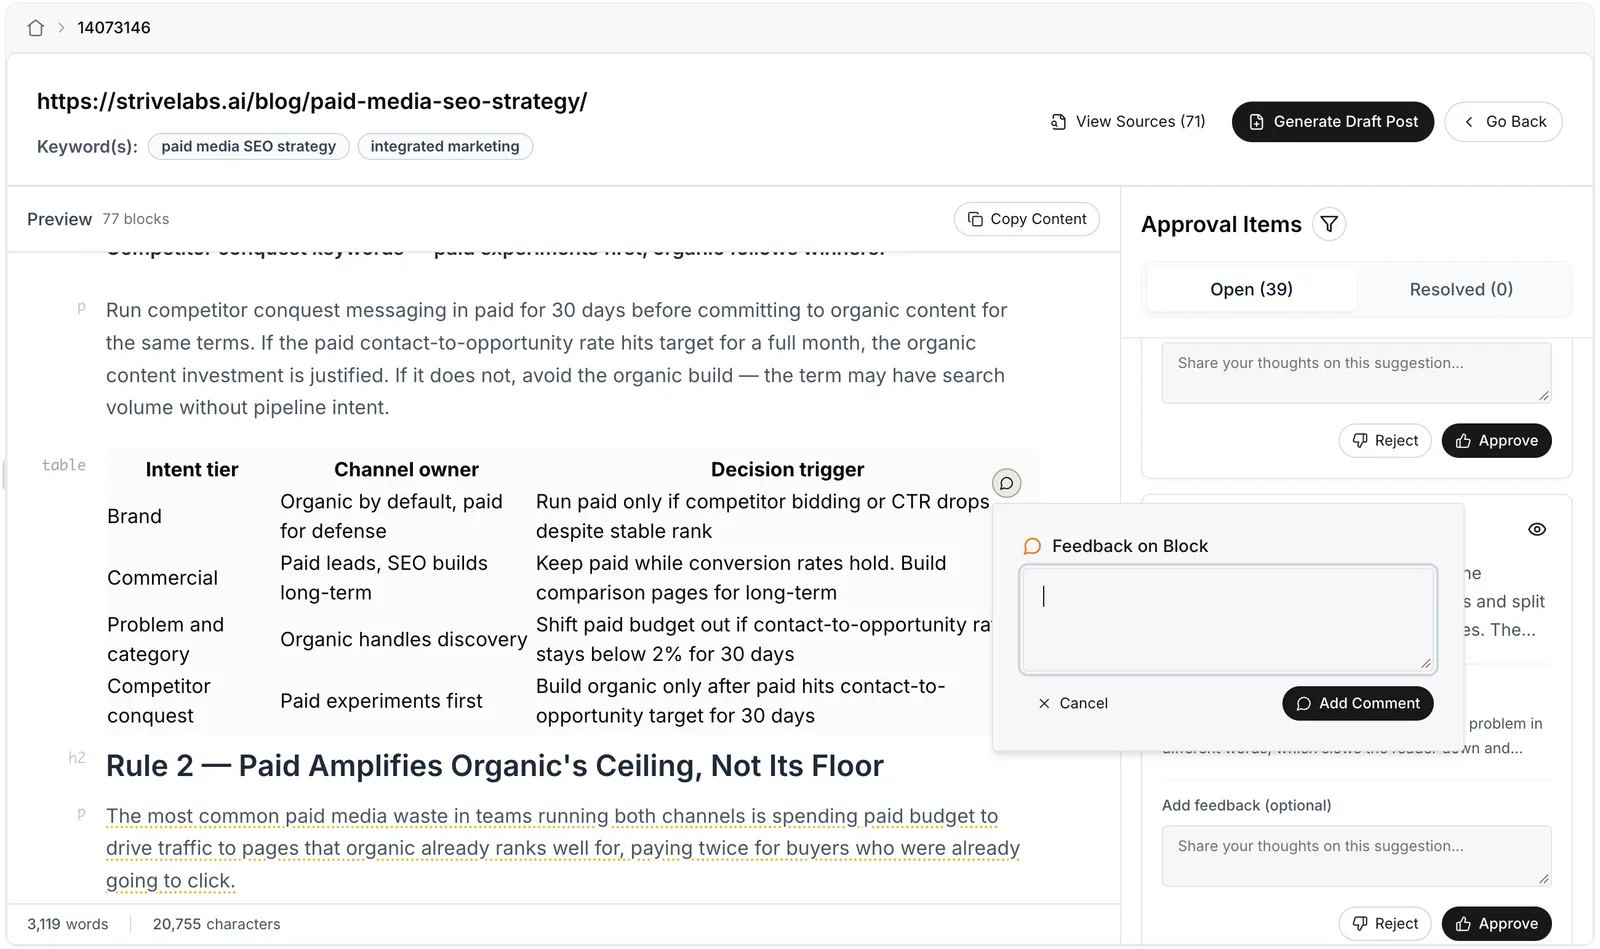Click the 'Intent tier' column header
The width and height of the screenshot is (1600, 949).
point(192,470)
